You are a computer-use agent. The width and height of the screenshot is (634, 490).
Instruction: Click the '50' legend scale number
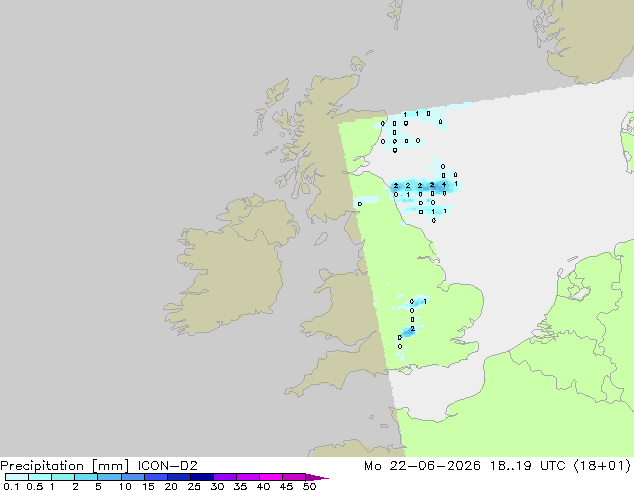pyautogui.click(x=309, y=486)
